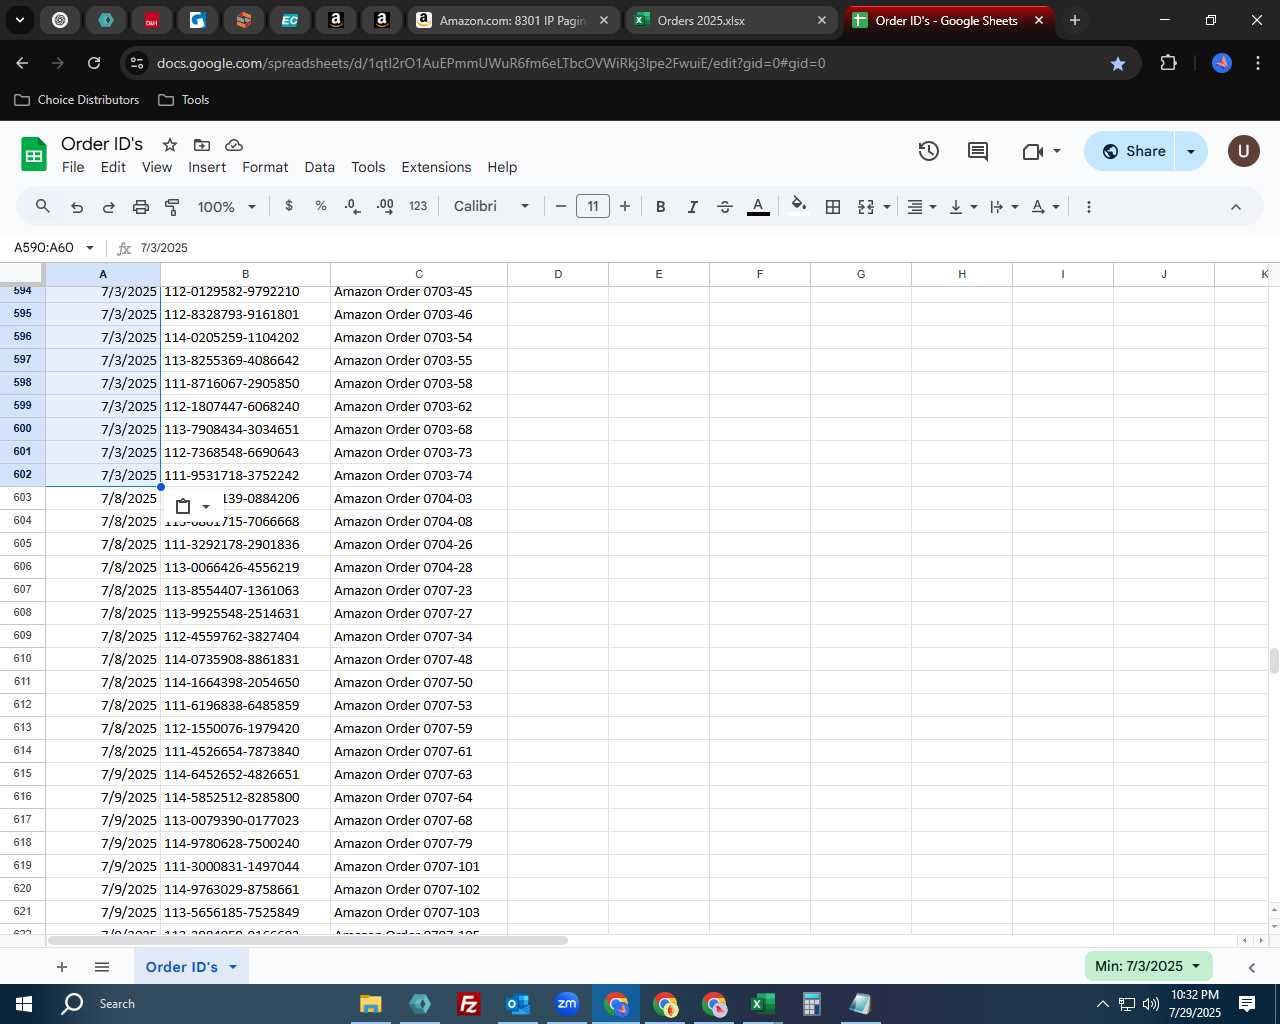The width and height of the screenshot is (1280, 1024).
Task: Click the move to folder icon
Action: 202,145
